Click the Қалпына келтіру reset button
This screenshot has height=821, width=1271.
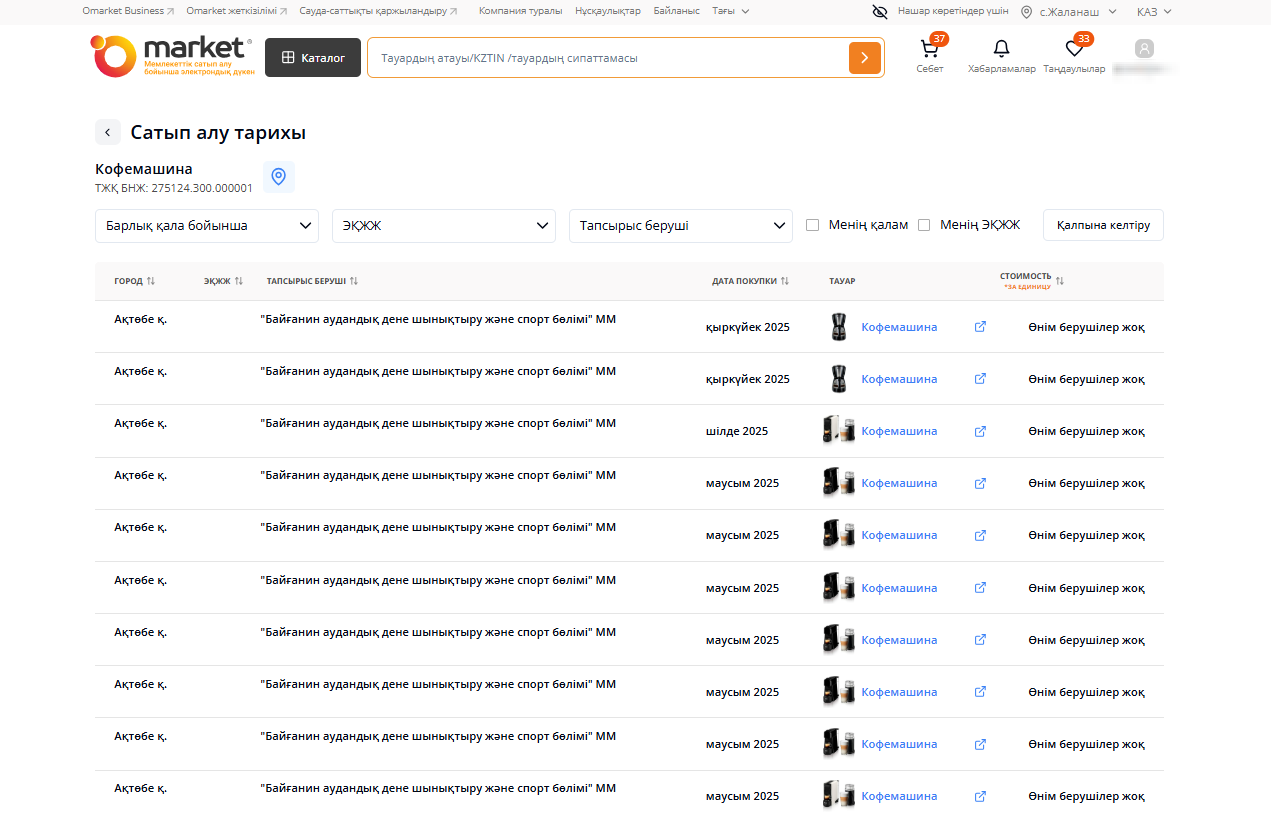[1103, 226]
